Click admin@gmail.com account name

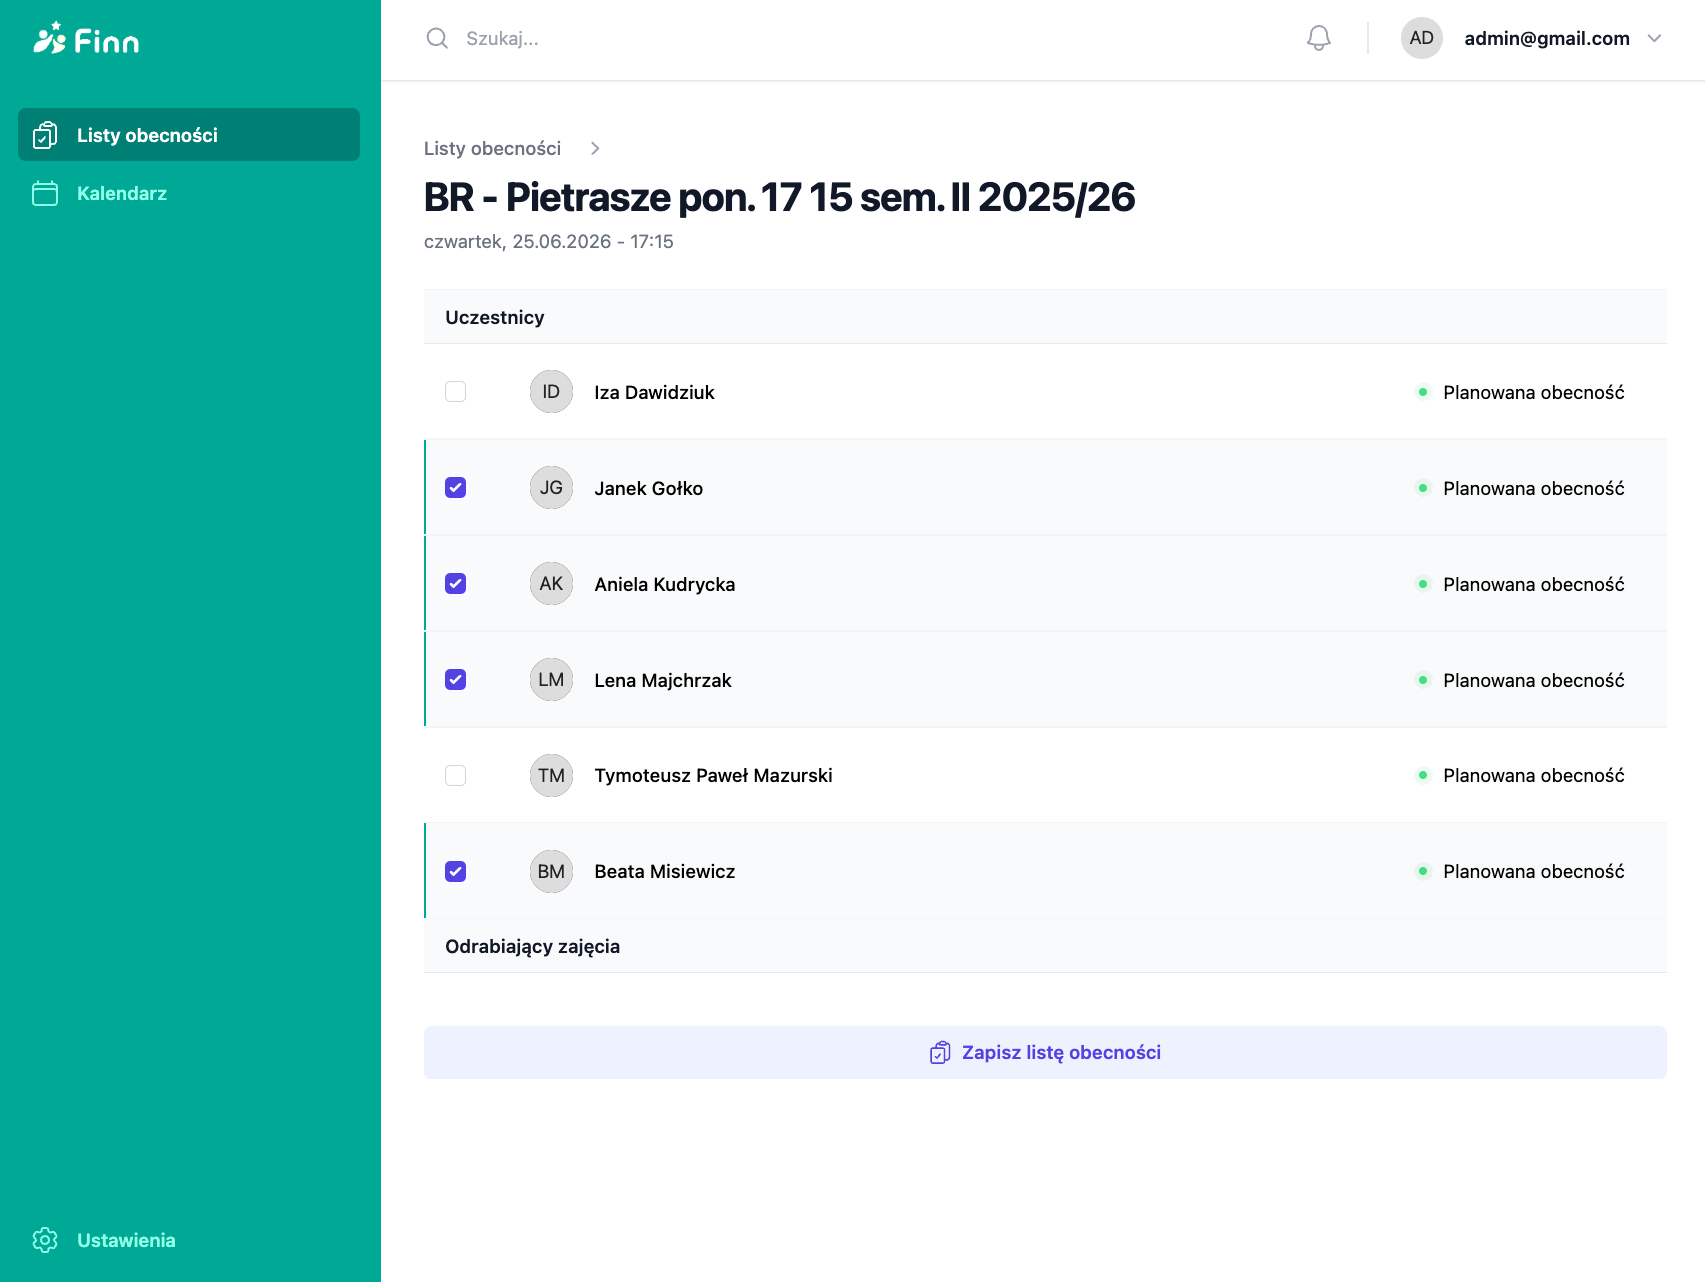(x=1547, y=38)
